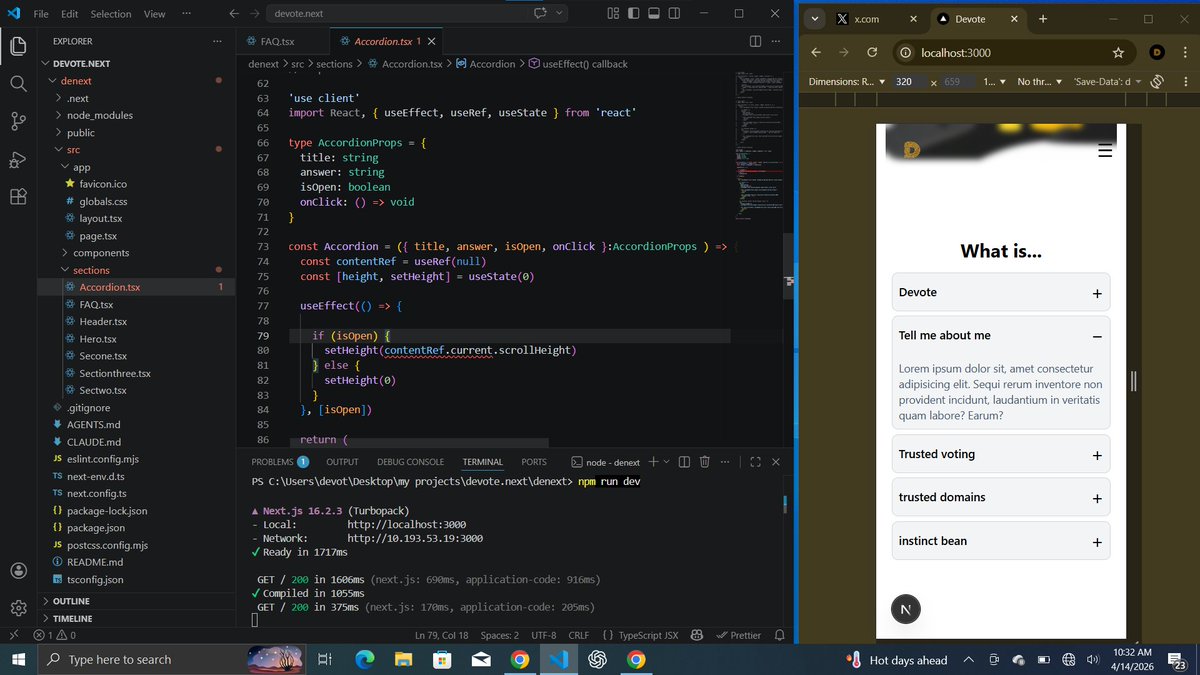Switch to the DEBUG CONSOLE tab

coord(410,462)
